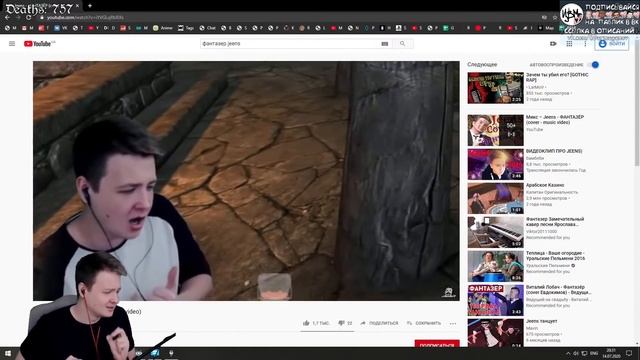The width and height of the screenshot is (640, 360).
Task: Open the more actions ellipsis under the video
Action: [x=453, y=323]
